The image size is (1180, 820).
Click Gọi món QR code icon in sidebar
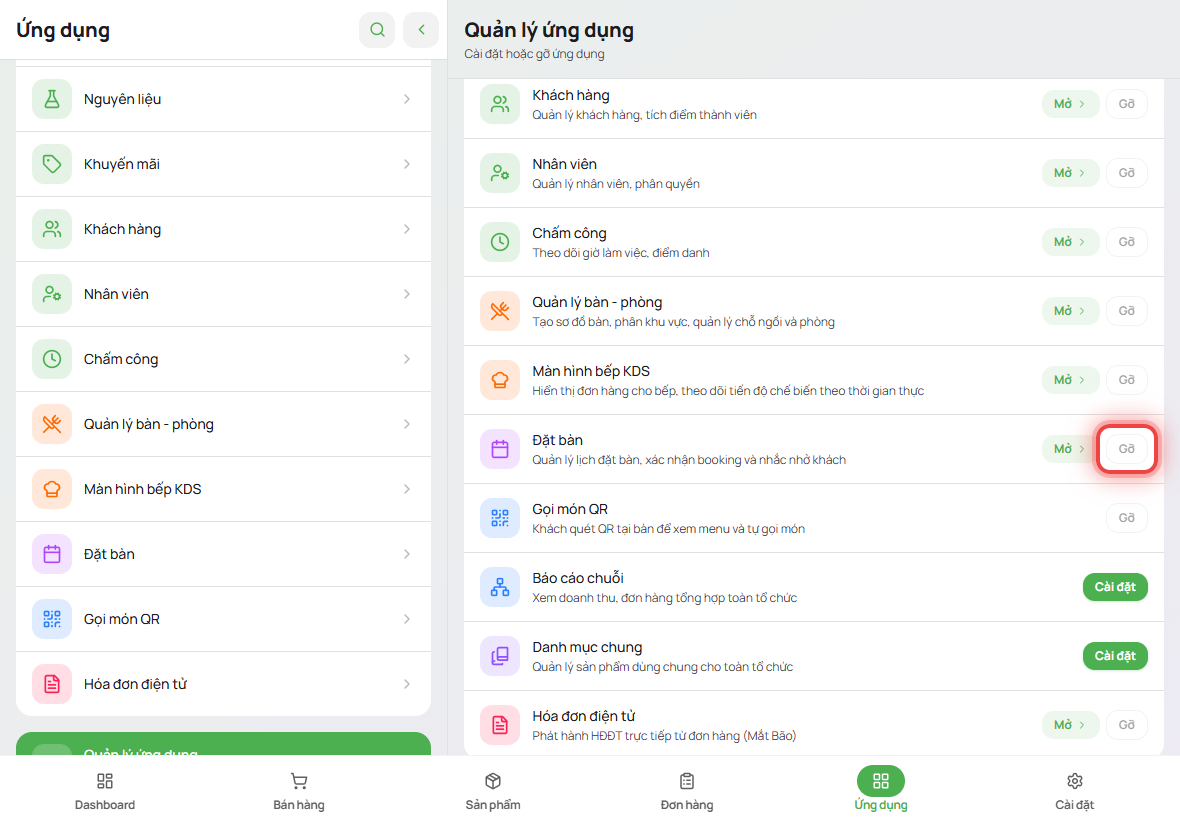coord(52,619)
